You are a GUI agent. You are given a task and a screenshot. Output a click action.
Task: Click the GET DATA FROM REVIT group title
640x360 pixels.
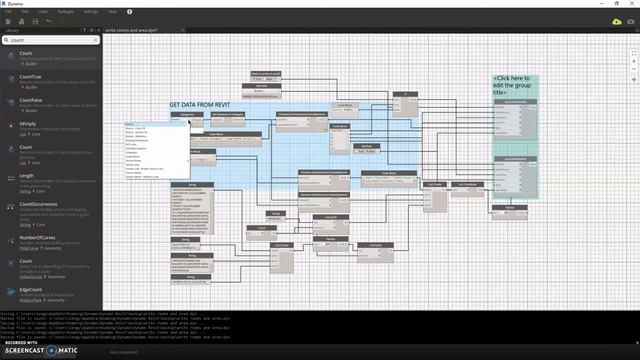[x=200, y=105]
